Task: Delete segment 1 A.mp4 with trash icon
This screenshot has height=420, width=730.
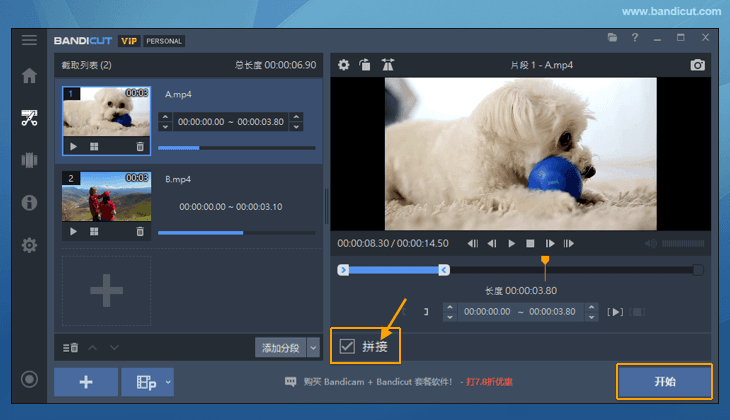Action: pos(140,146)
